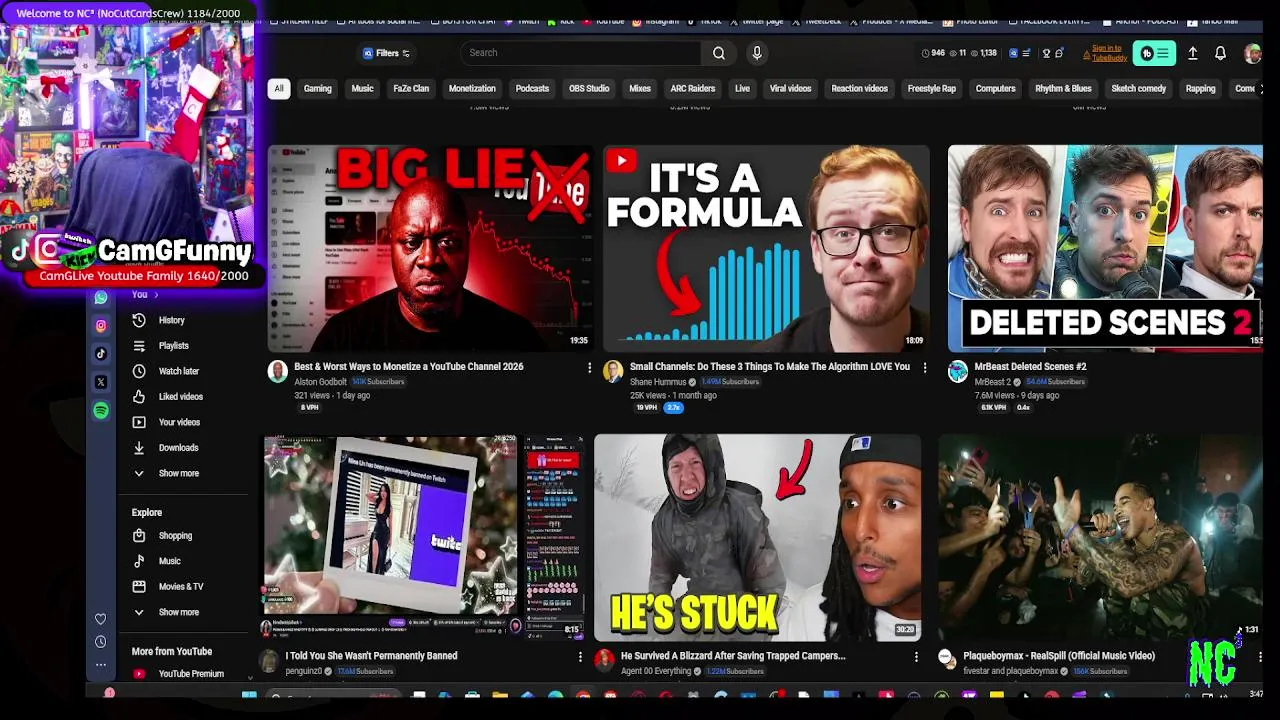
Task: Expand the You section chevron
Action: coord(156,295)
